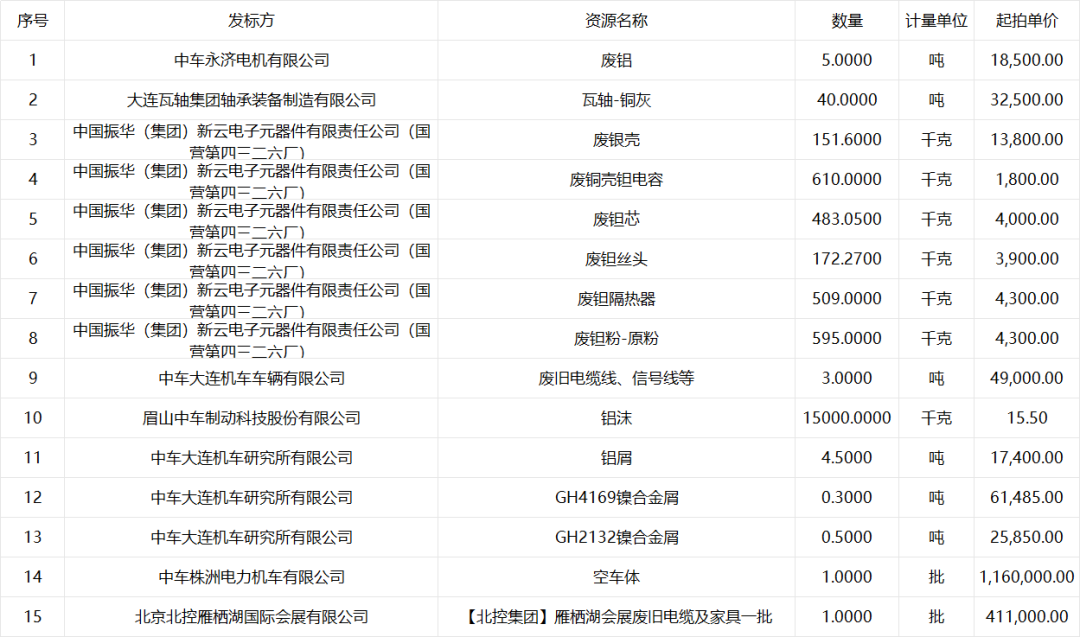
Task: Select the price 61,485.00
Action: (x=1026, y=498)
